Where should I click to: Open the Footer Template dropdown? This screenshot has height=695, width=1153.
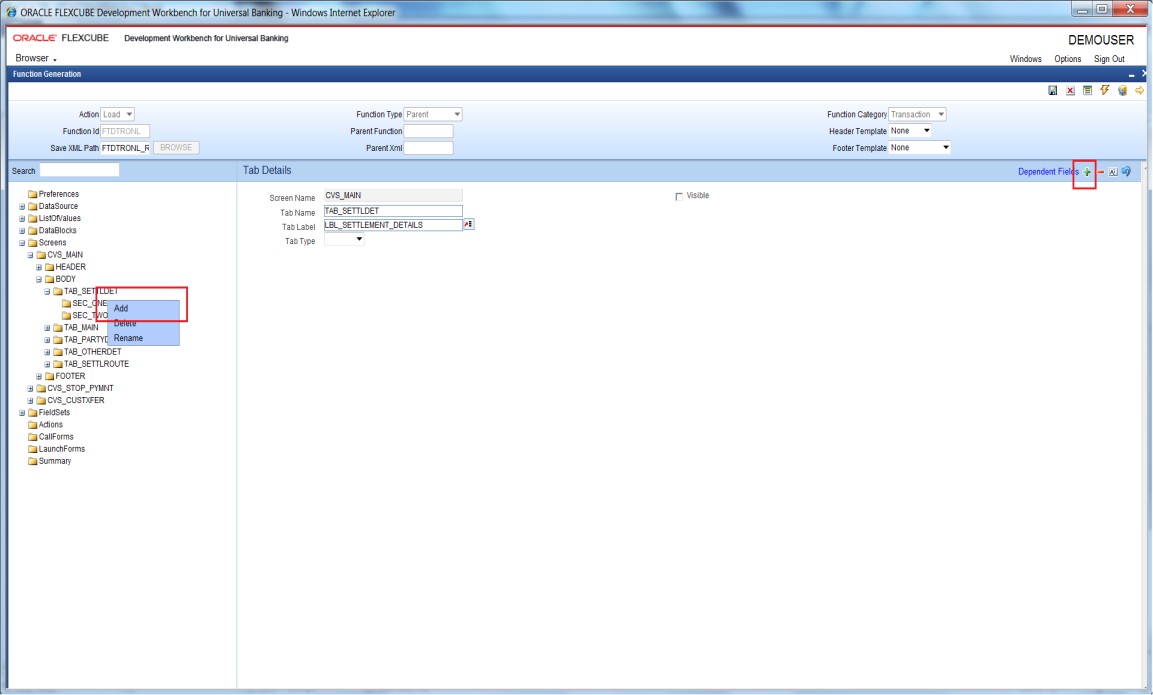tap(920, 148)
